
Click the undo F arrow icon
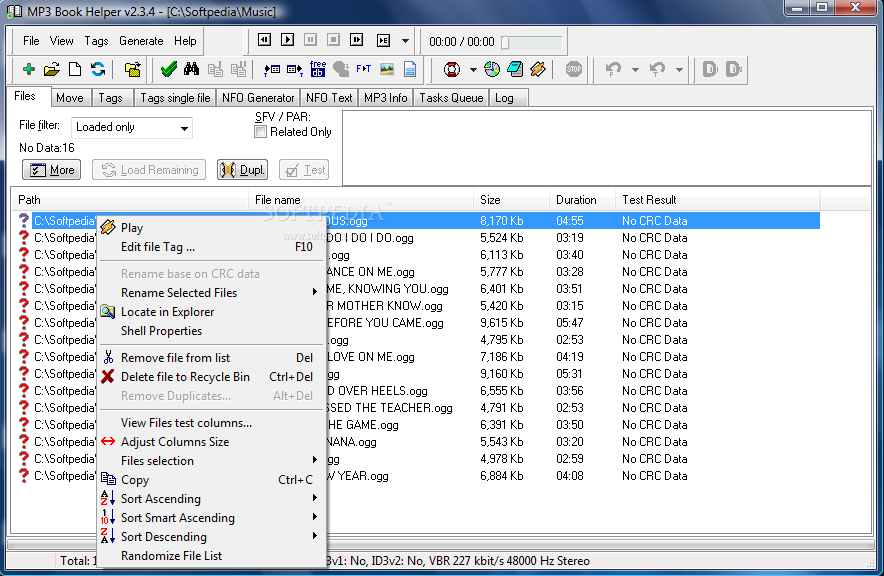pyautogui.click(x=613, y=69)
